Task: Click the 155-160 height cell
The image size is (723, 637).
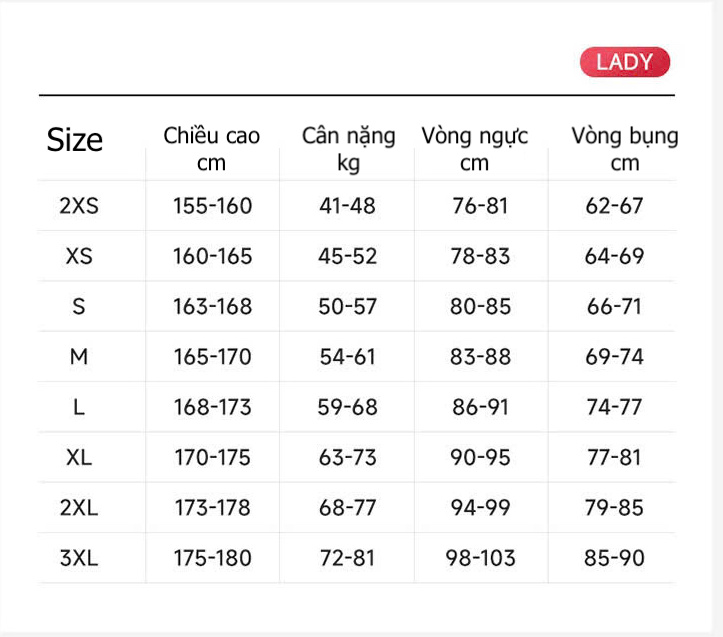Action: point(213,206)
